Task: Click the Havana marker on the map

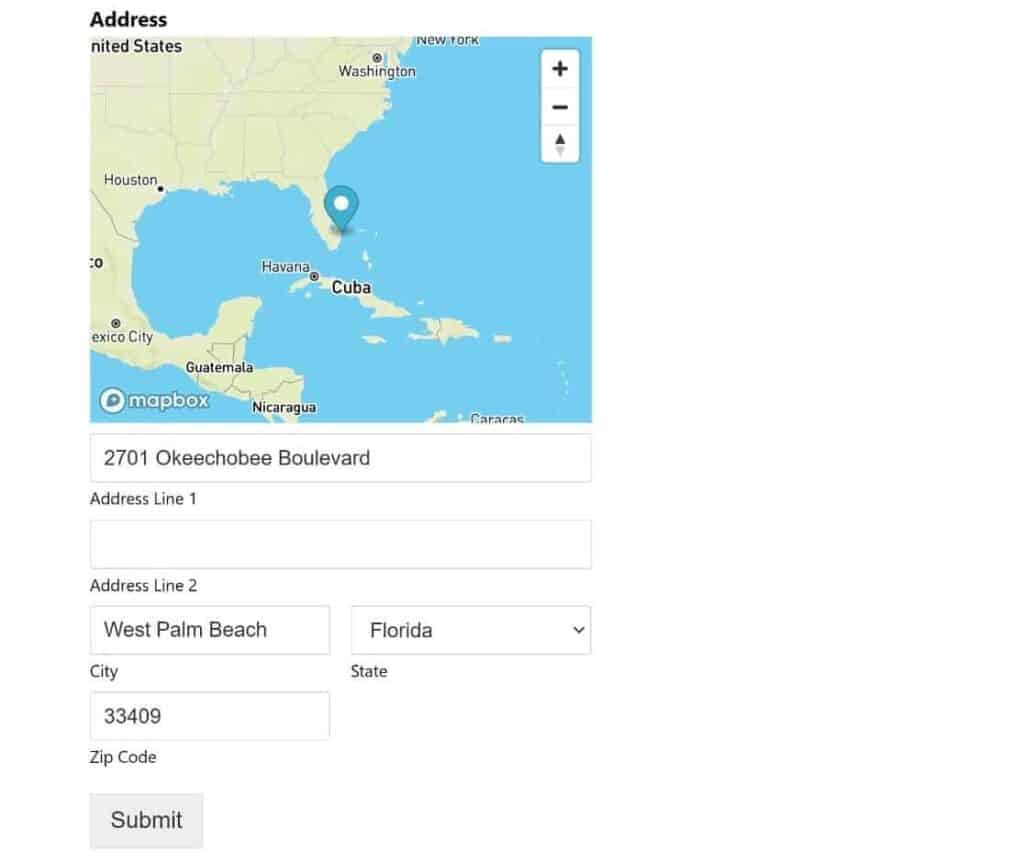Action: [285, 267]
